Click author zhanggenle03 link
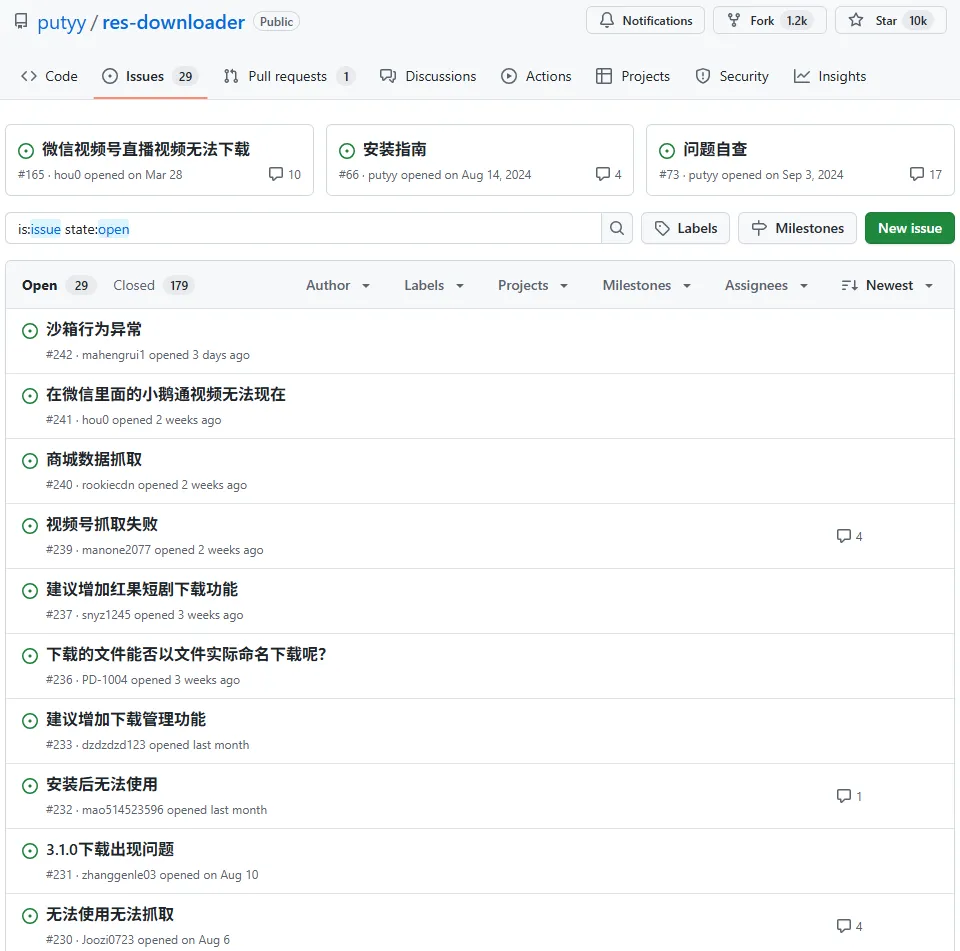This screenshot has height=951, width=960. (x=119, y=875)
